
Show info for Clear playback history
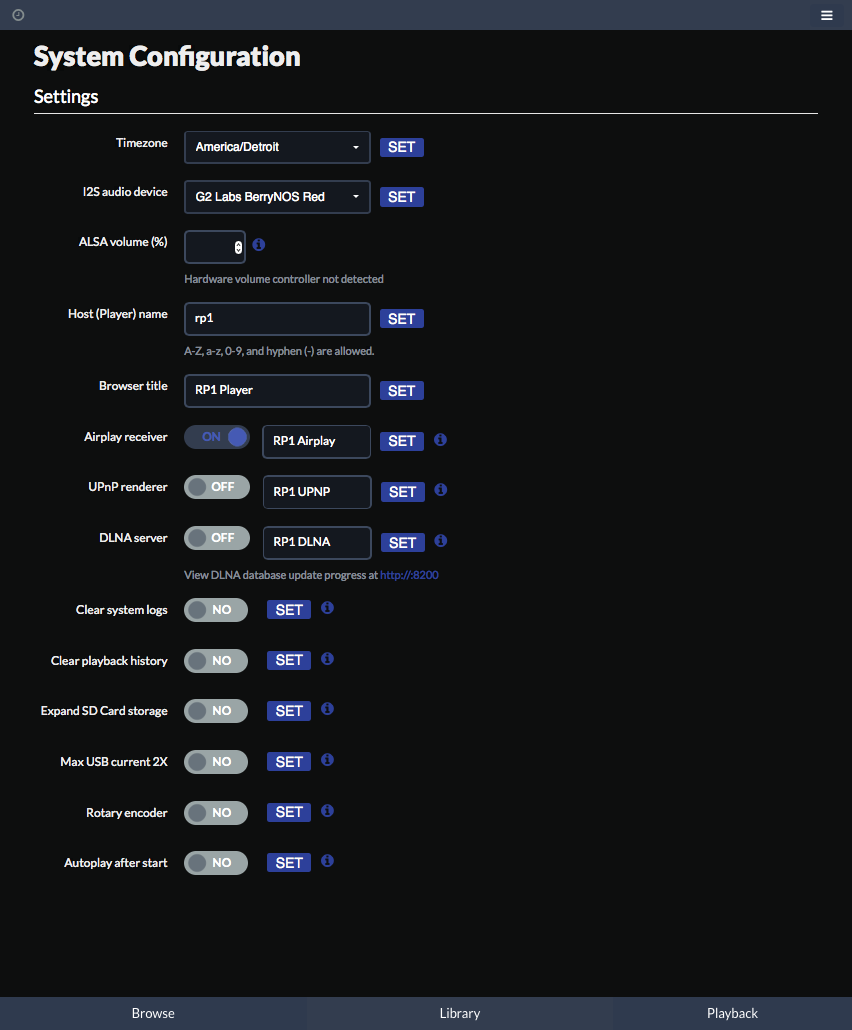[x=327, y=658]
